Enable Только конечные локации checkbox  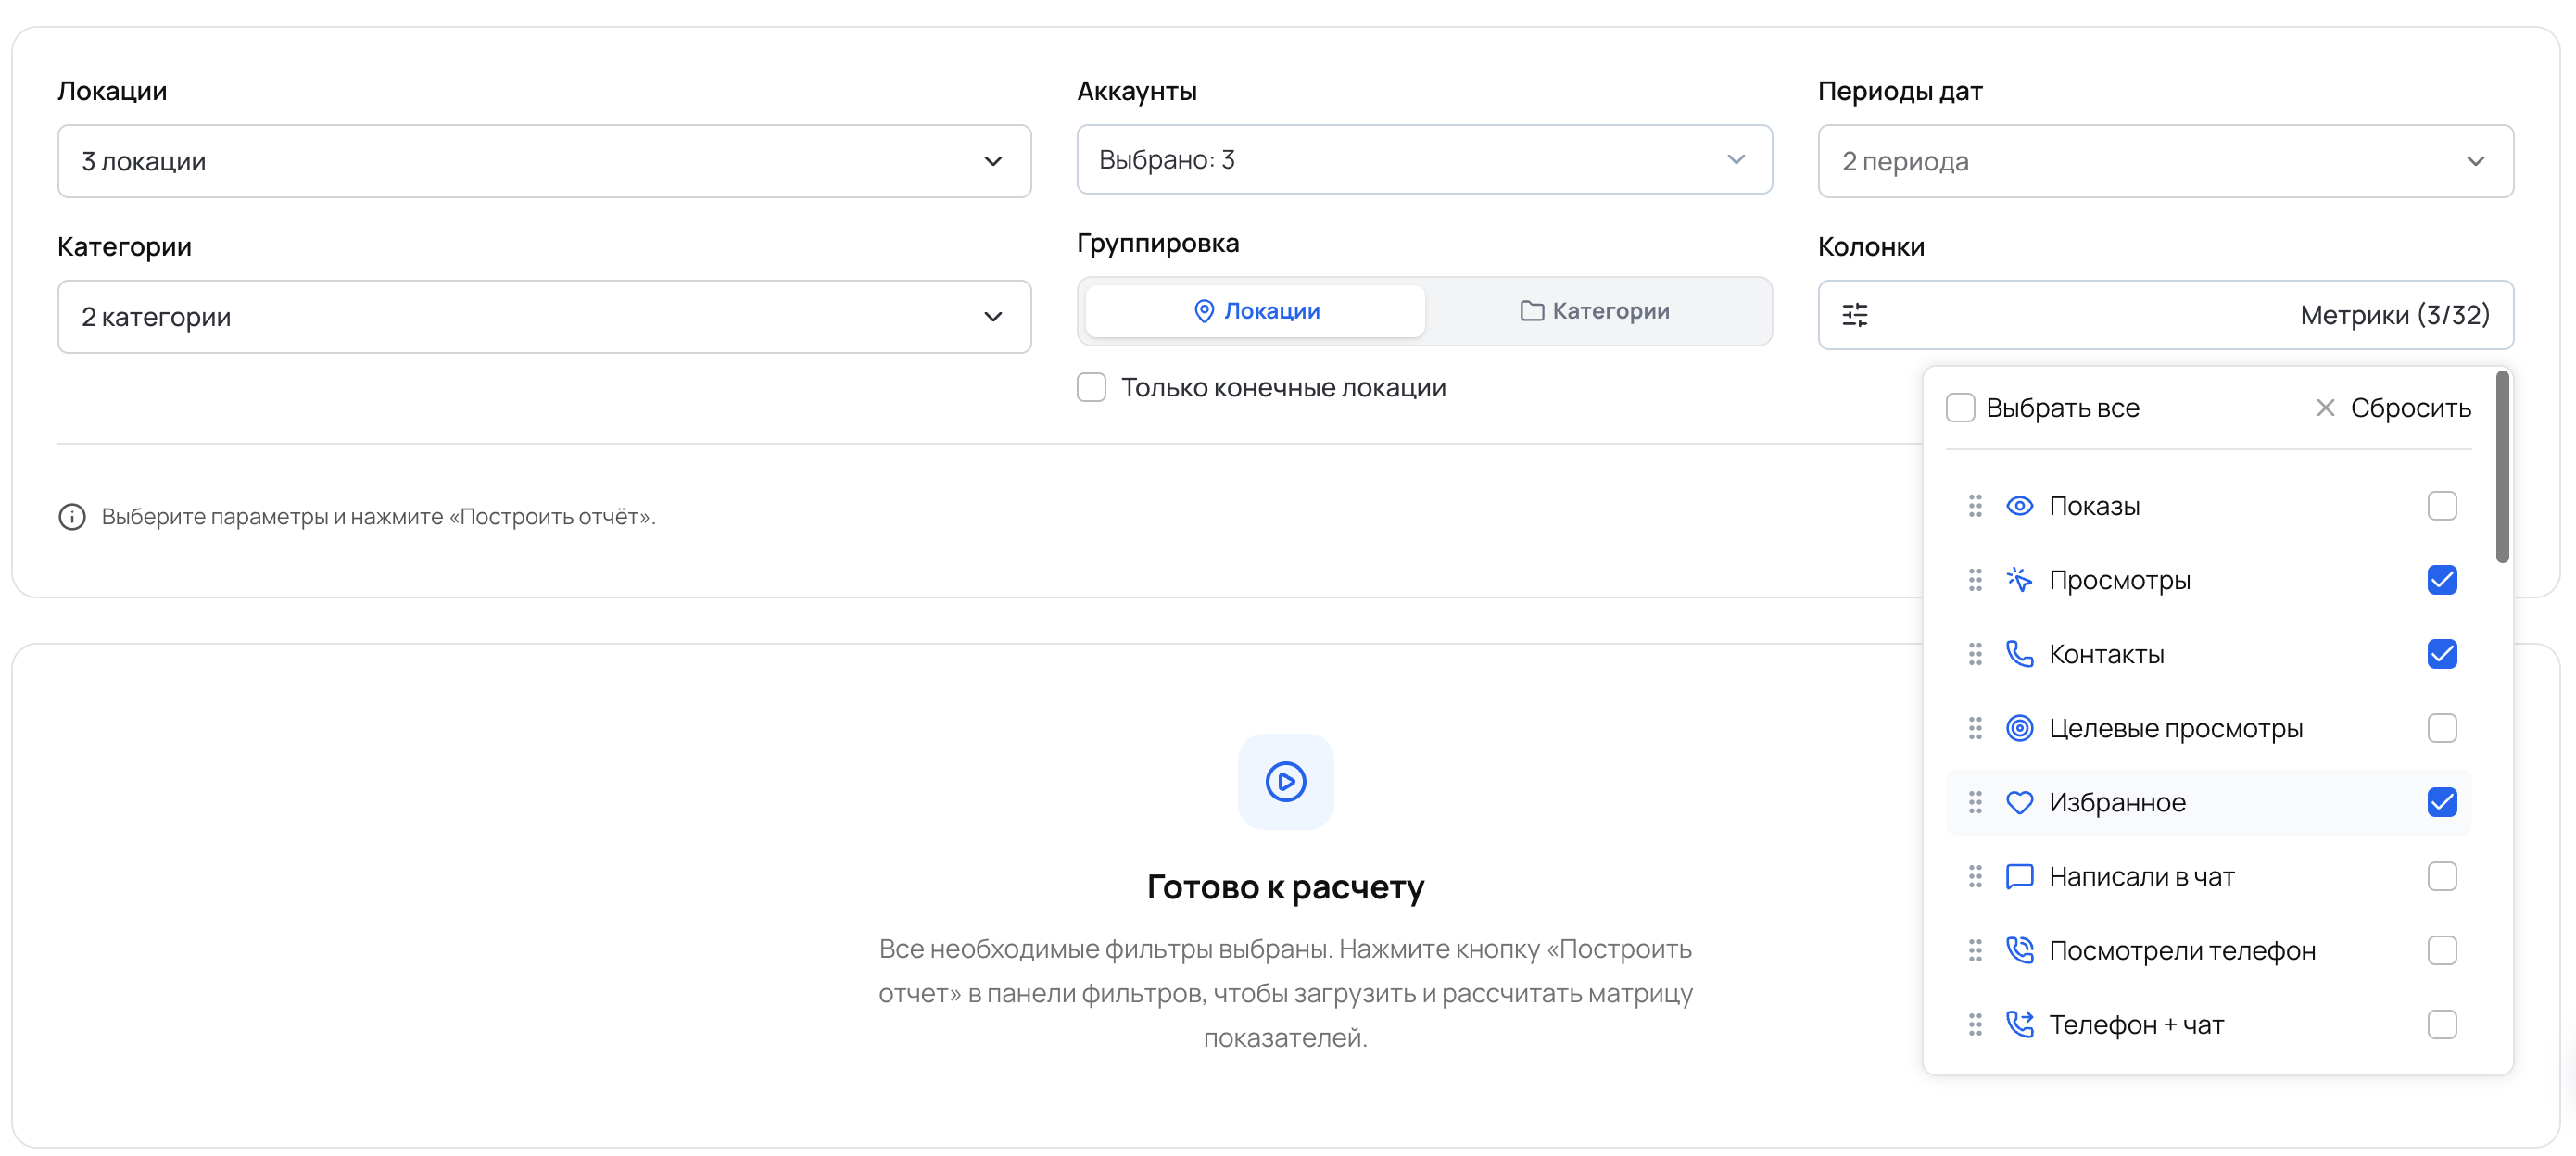pos(1091,387)
